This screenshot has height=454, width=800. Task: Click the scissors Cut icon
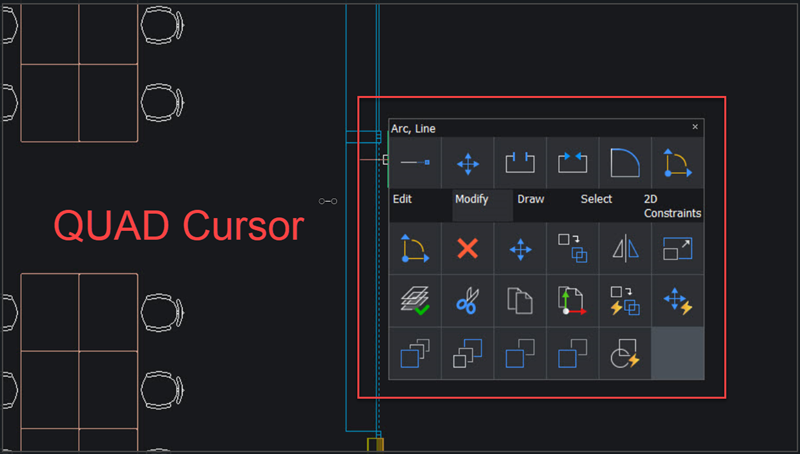tap(467, 301)
